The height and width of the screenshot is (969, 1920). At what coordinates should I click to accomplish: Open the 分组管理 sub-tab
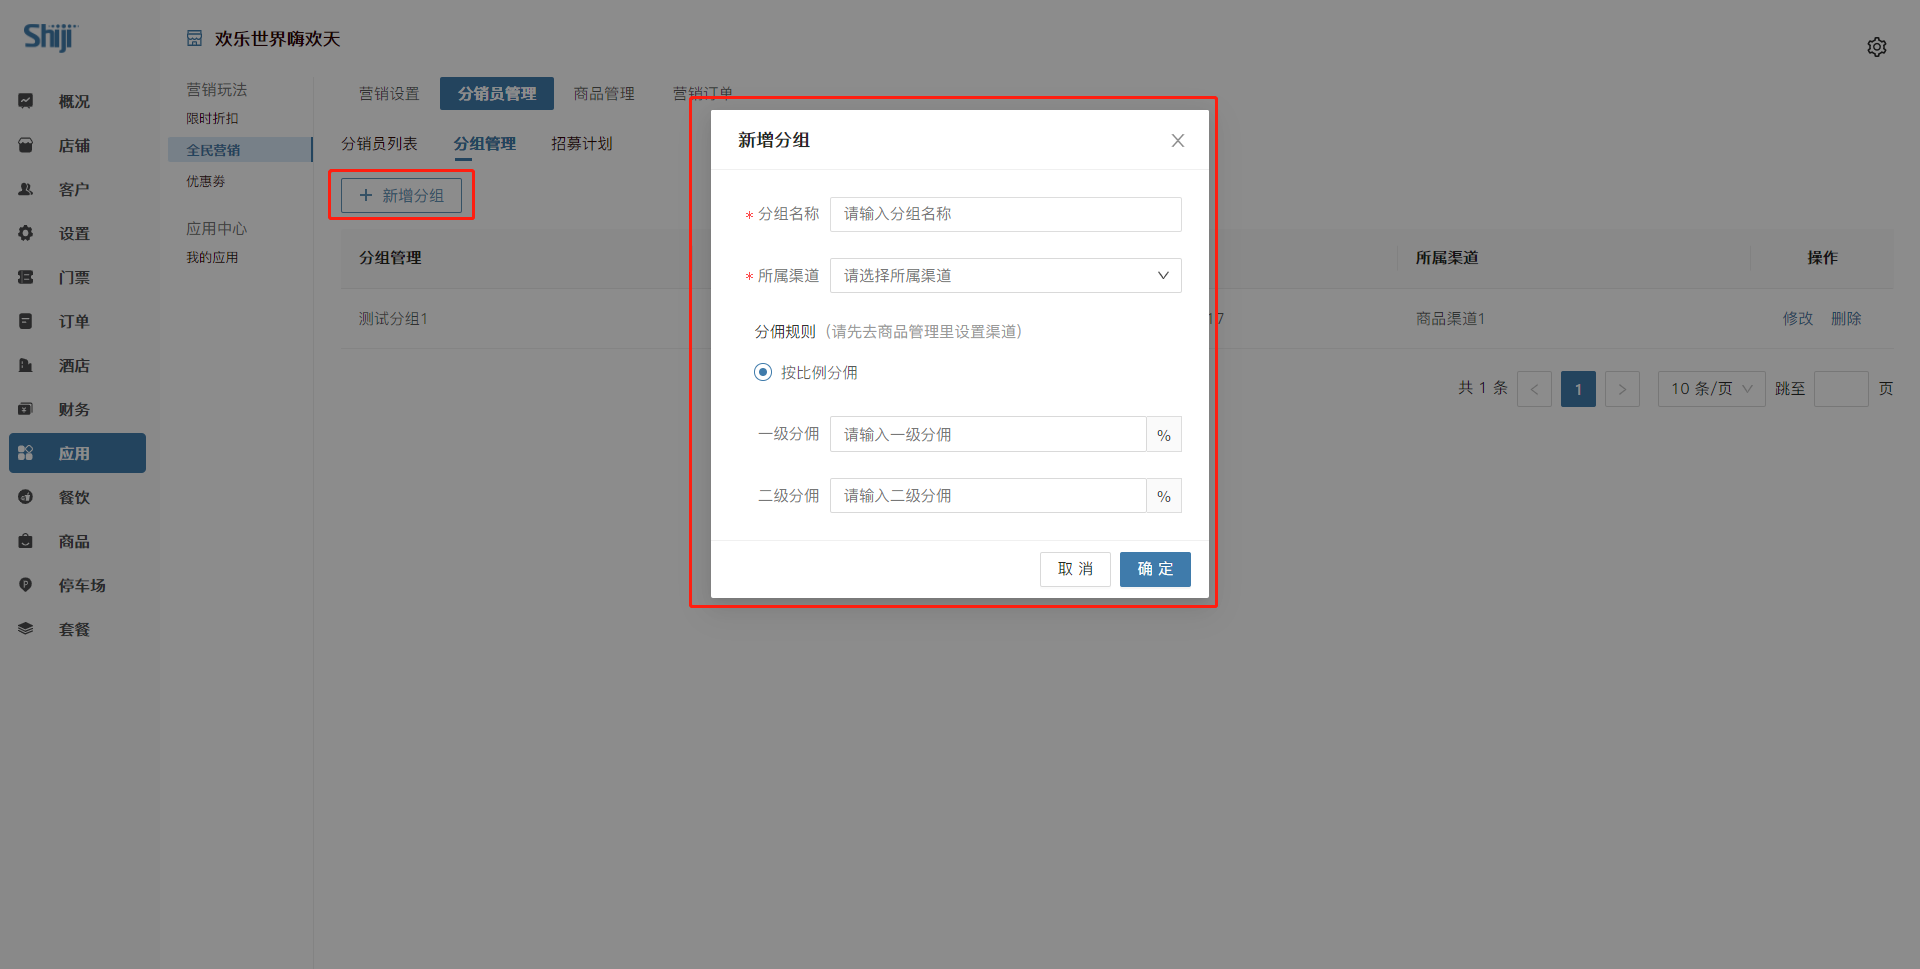tap(485, 144)
